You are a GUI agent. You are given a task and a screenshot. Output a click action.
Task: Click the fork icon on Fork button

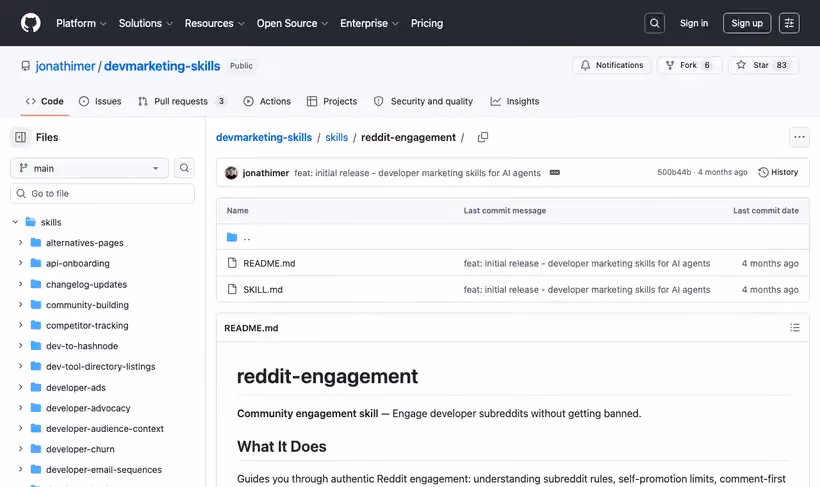point(670,65)
